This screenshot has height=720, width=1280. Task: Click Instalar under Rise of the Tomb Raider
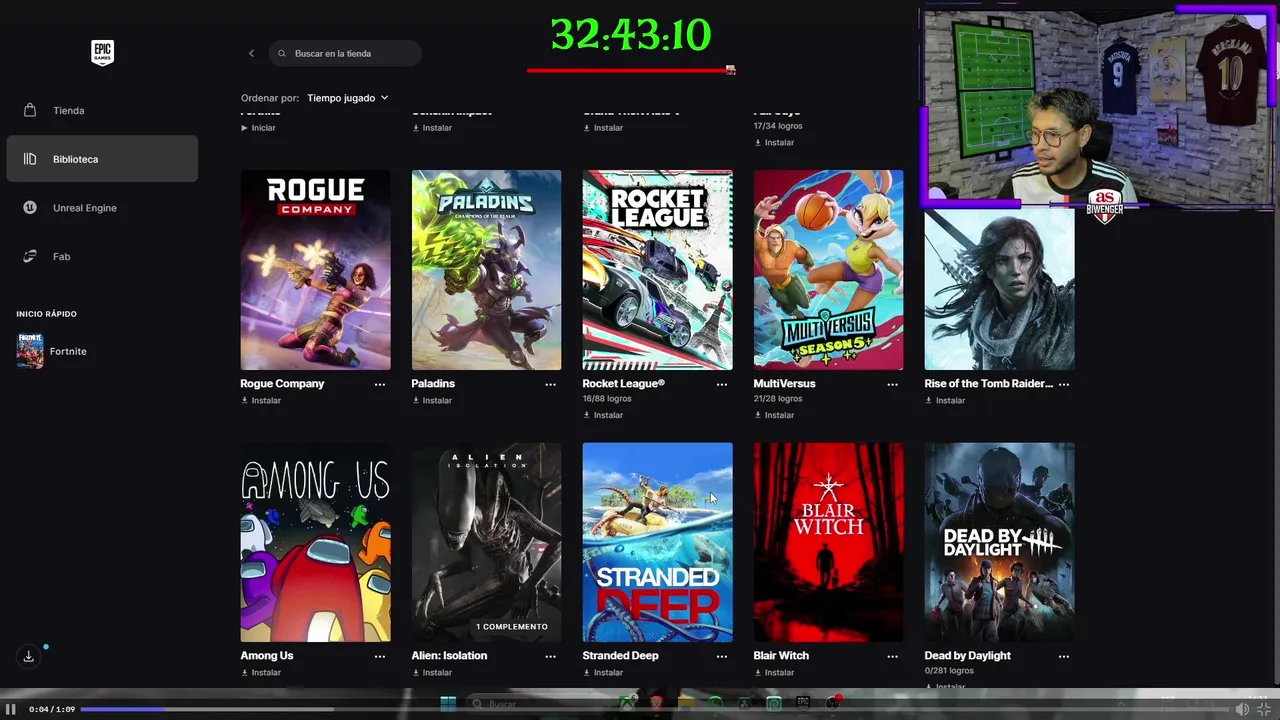945,400
